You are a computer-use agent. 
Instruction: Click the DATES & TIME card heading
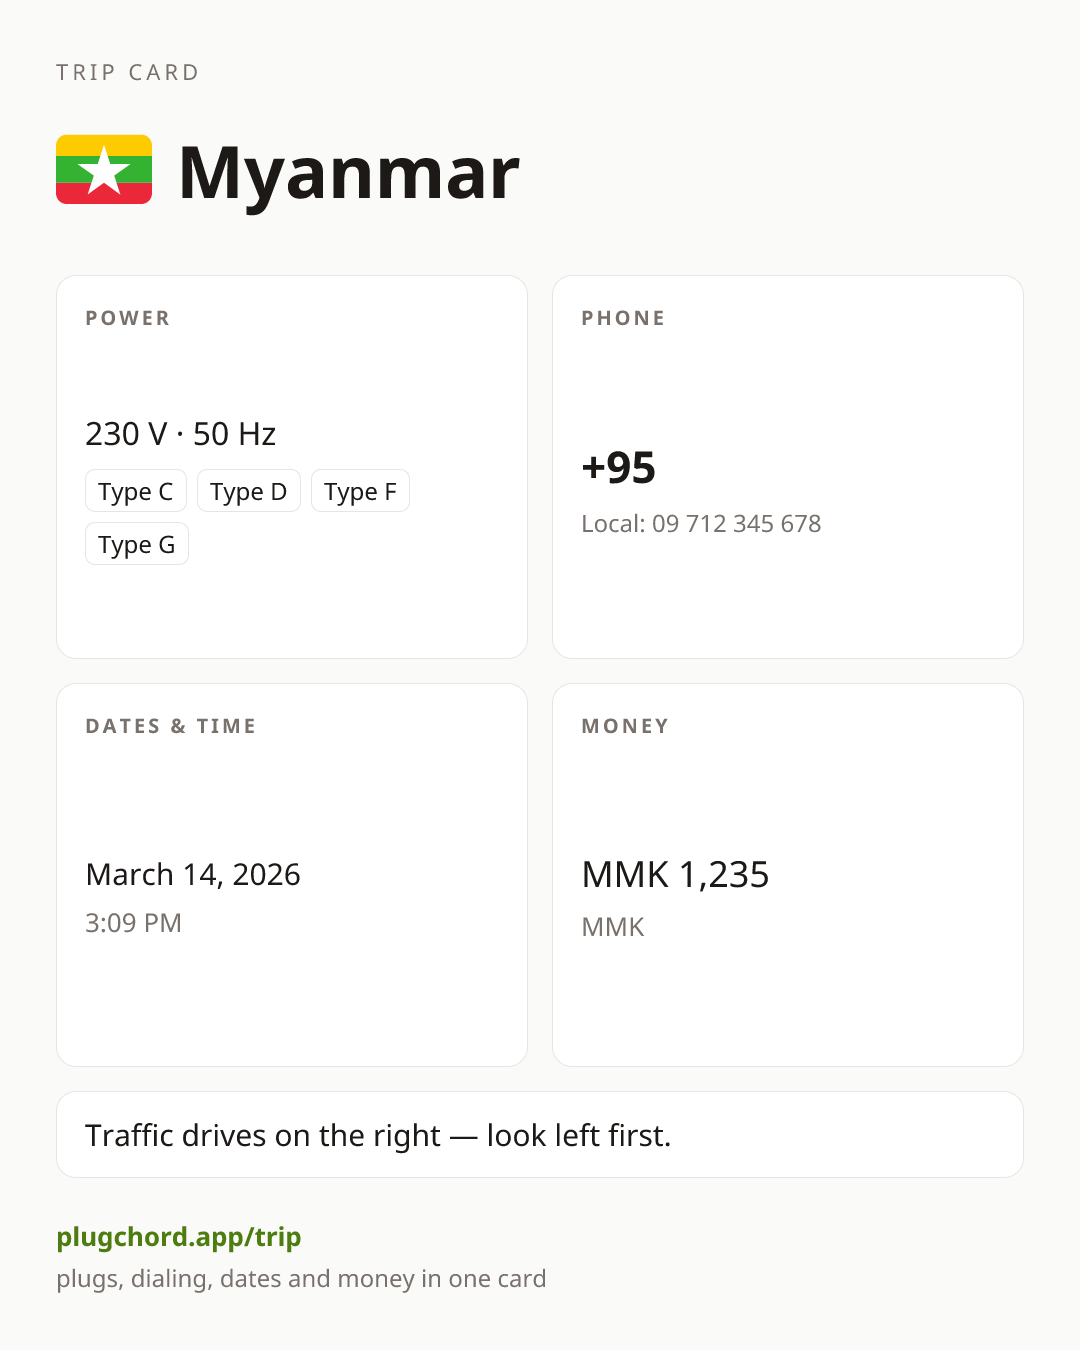coord(171,726)
